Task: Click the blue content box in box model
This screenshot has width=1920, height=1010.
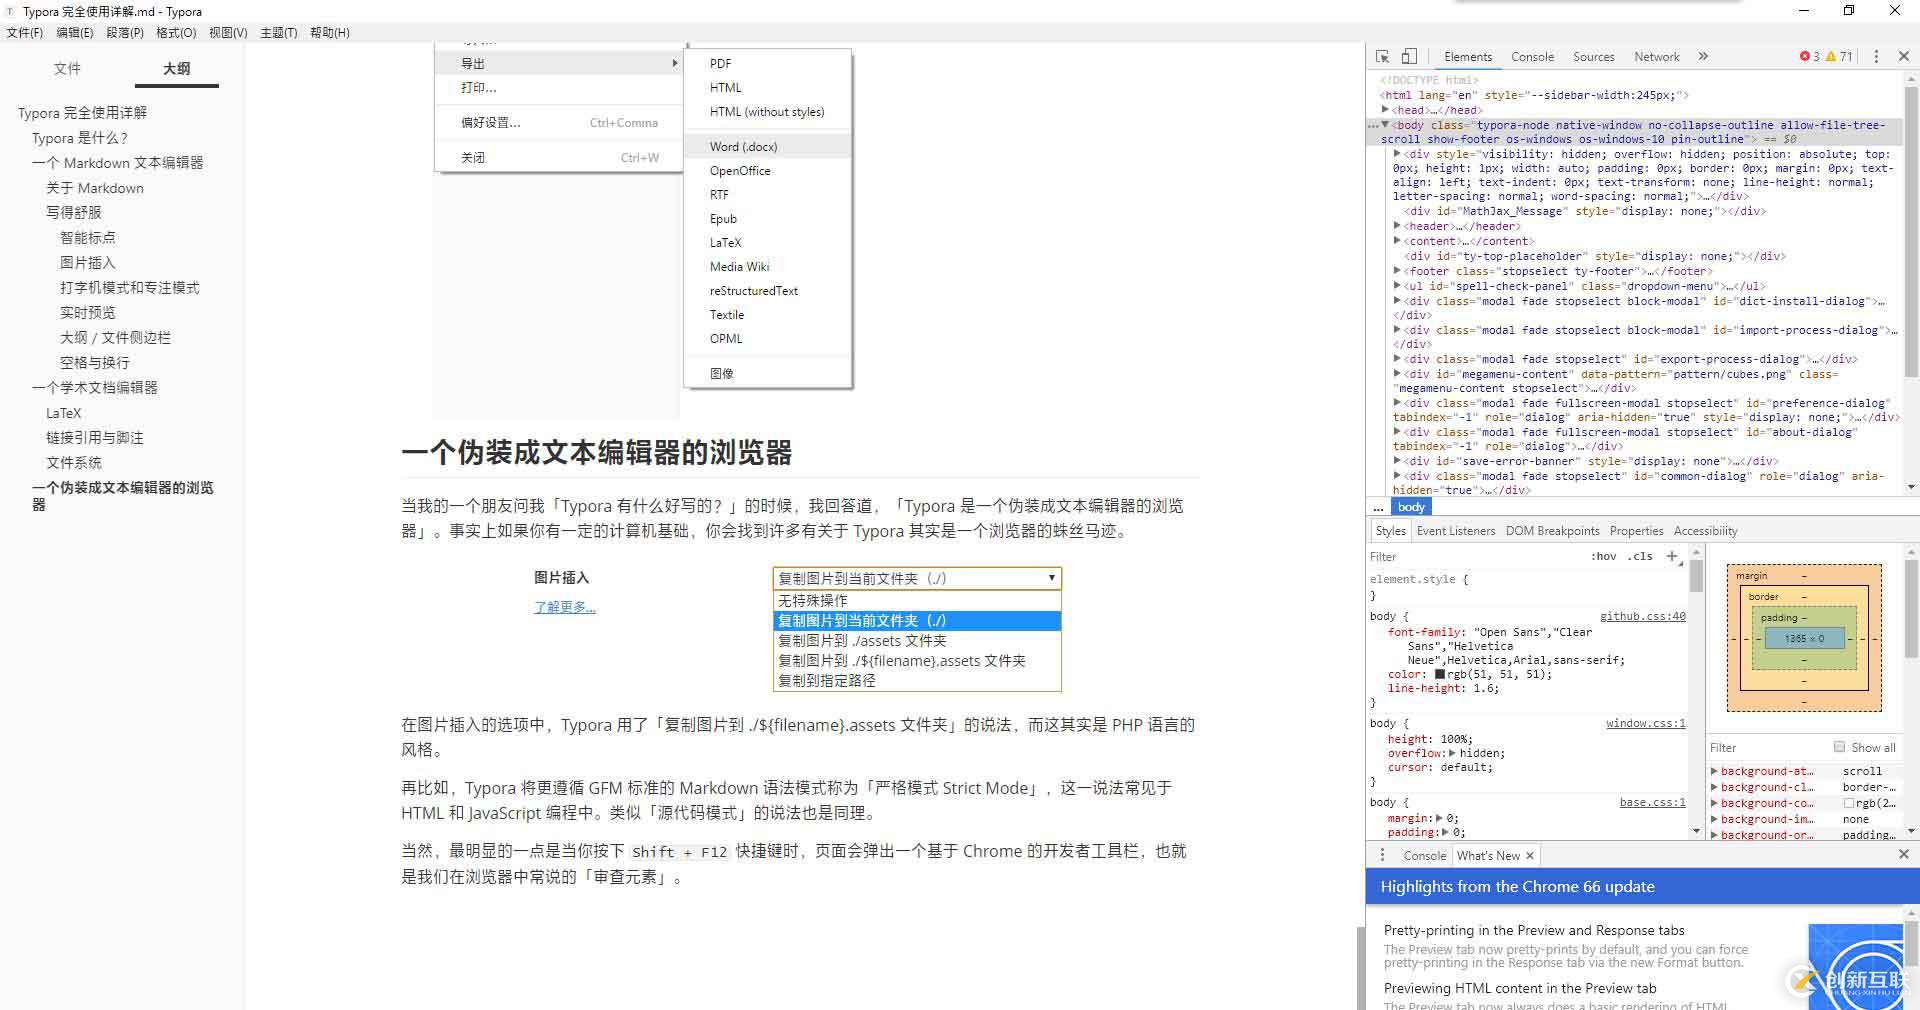Action: click(x=1804, y=638)
